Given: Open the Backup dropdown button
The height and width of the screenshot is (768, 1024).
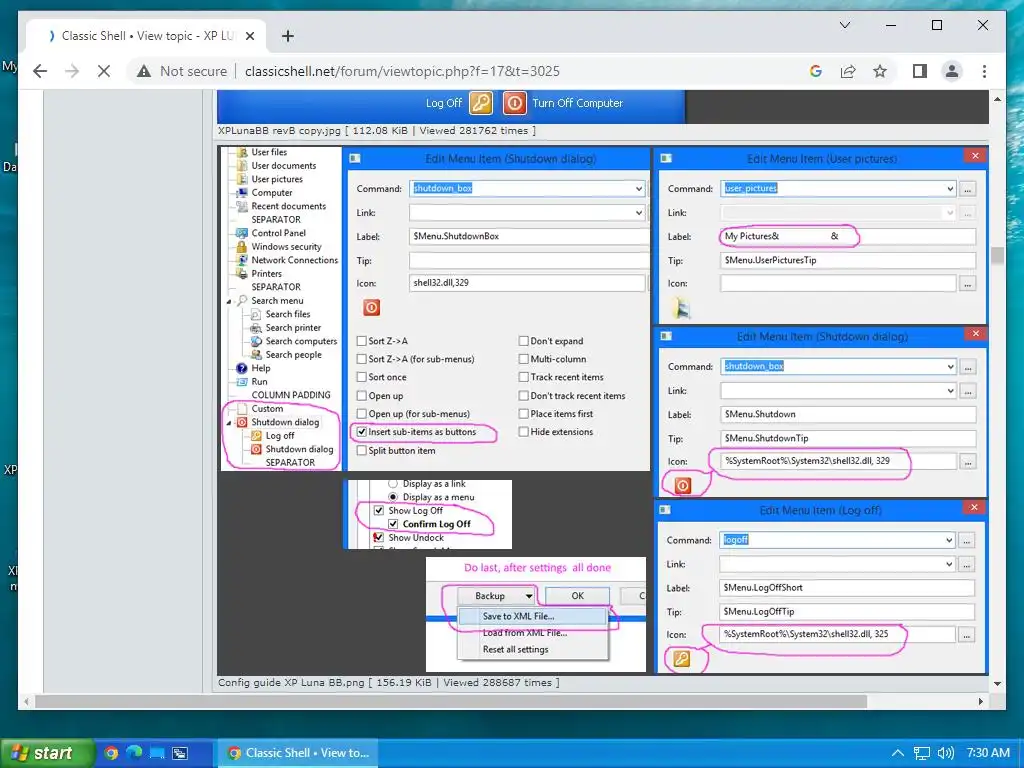Looking at the screenshot, I should coord(496,596).
